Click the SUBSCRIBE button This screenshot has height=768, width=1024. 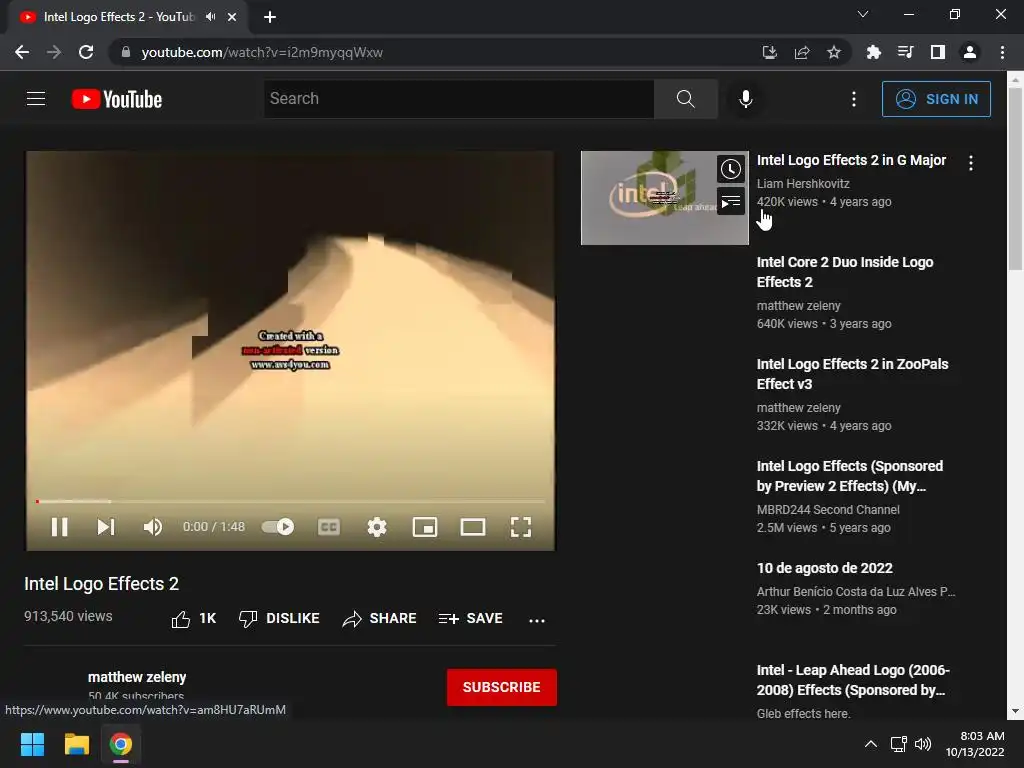click(502, 687)
